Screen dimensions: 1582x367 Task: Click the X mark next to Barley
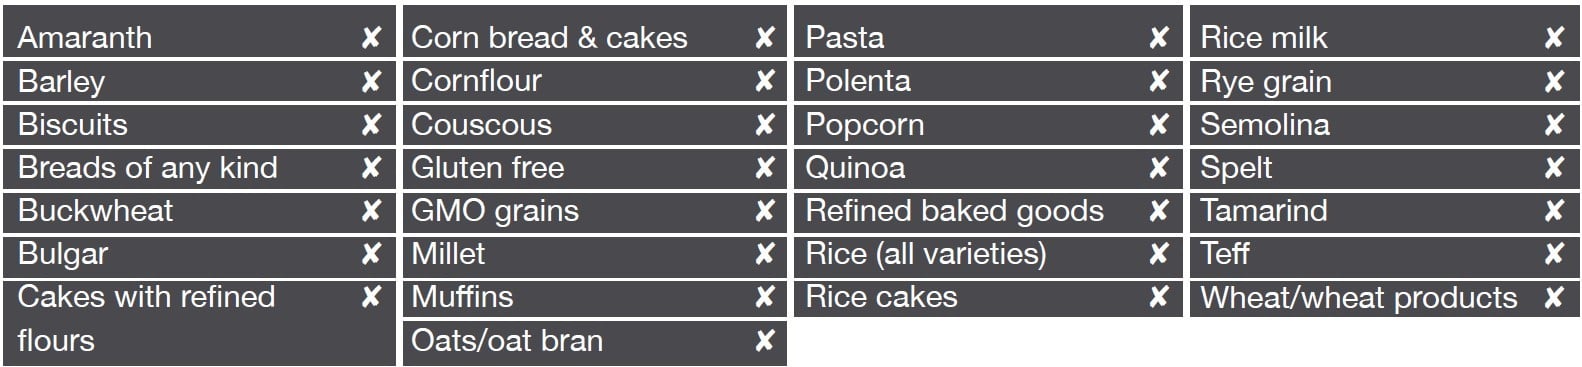tap(371, 81)
